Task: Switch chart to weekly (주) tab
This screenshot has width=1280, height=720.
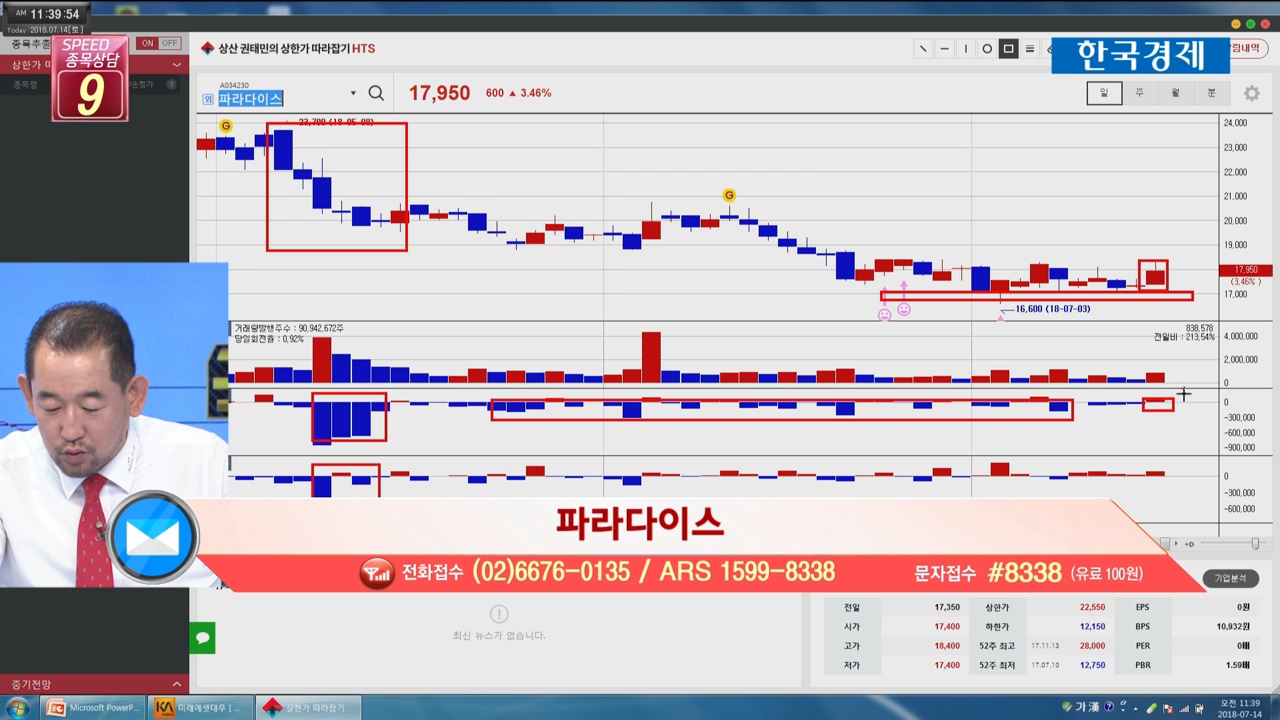Action: pos(1140,93)
